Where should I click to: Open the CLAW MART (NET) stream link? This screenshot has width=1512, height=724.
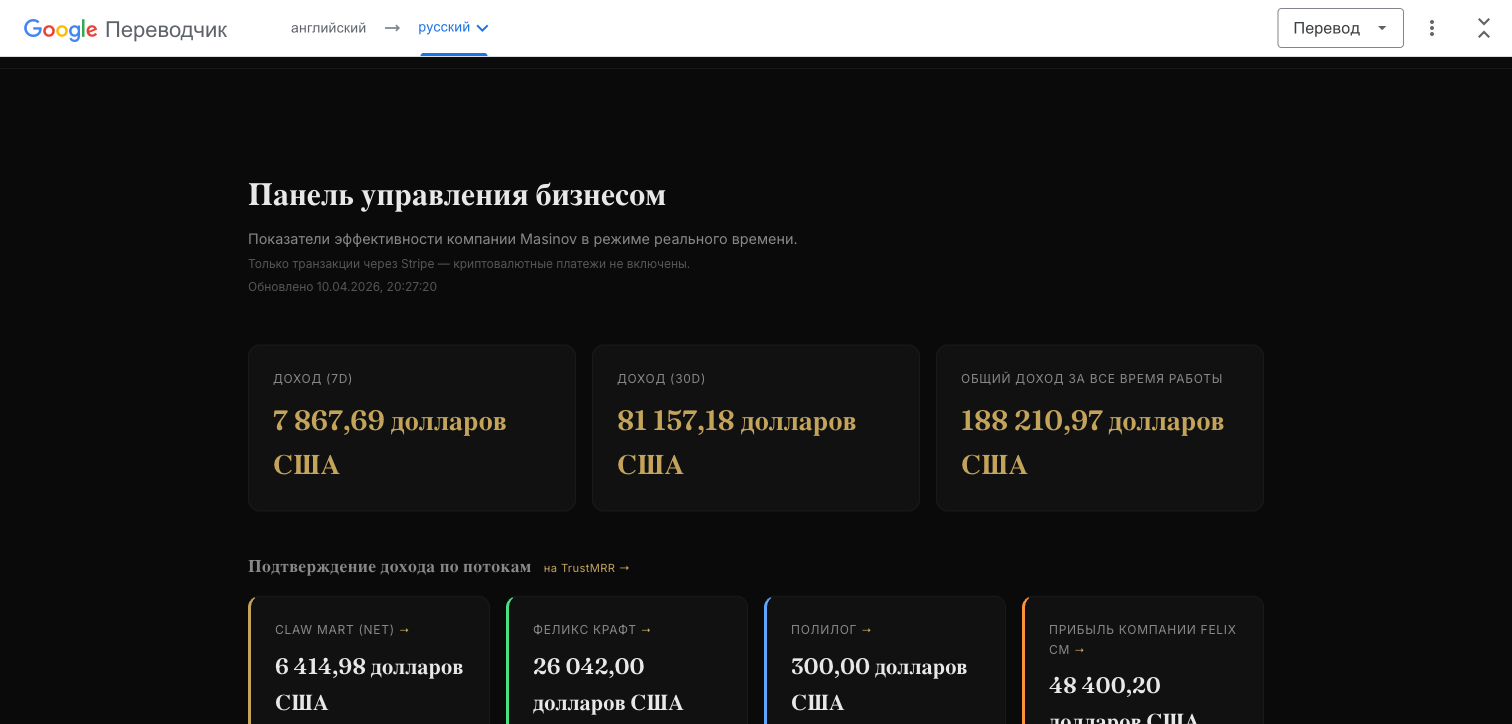click(x=343, y=630)
